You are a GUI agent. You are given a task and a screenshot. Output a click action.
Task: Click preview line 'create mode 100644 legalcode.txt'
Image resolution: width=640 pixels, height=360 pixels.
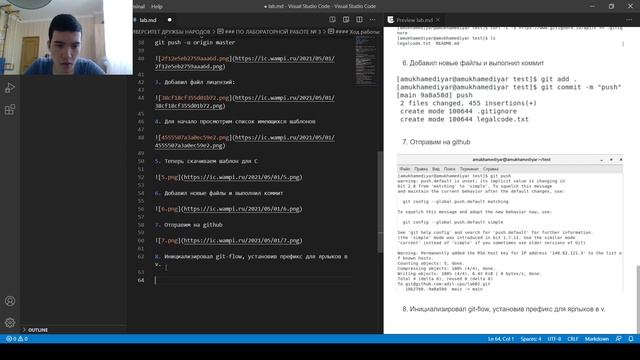(464, 119)
